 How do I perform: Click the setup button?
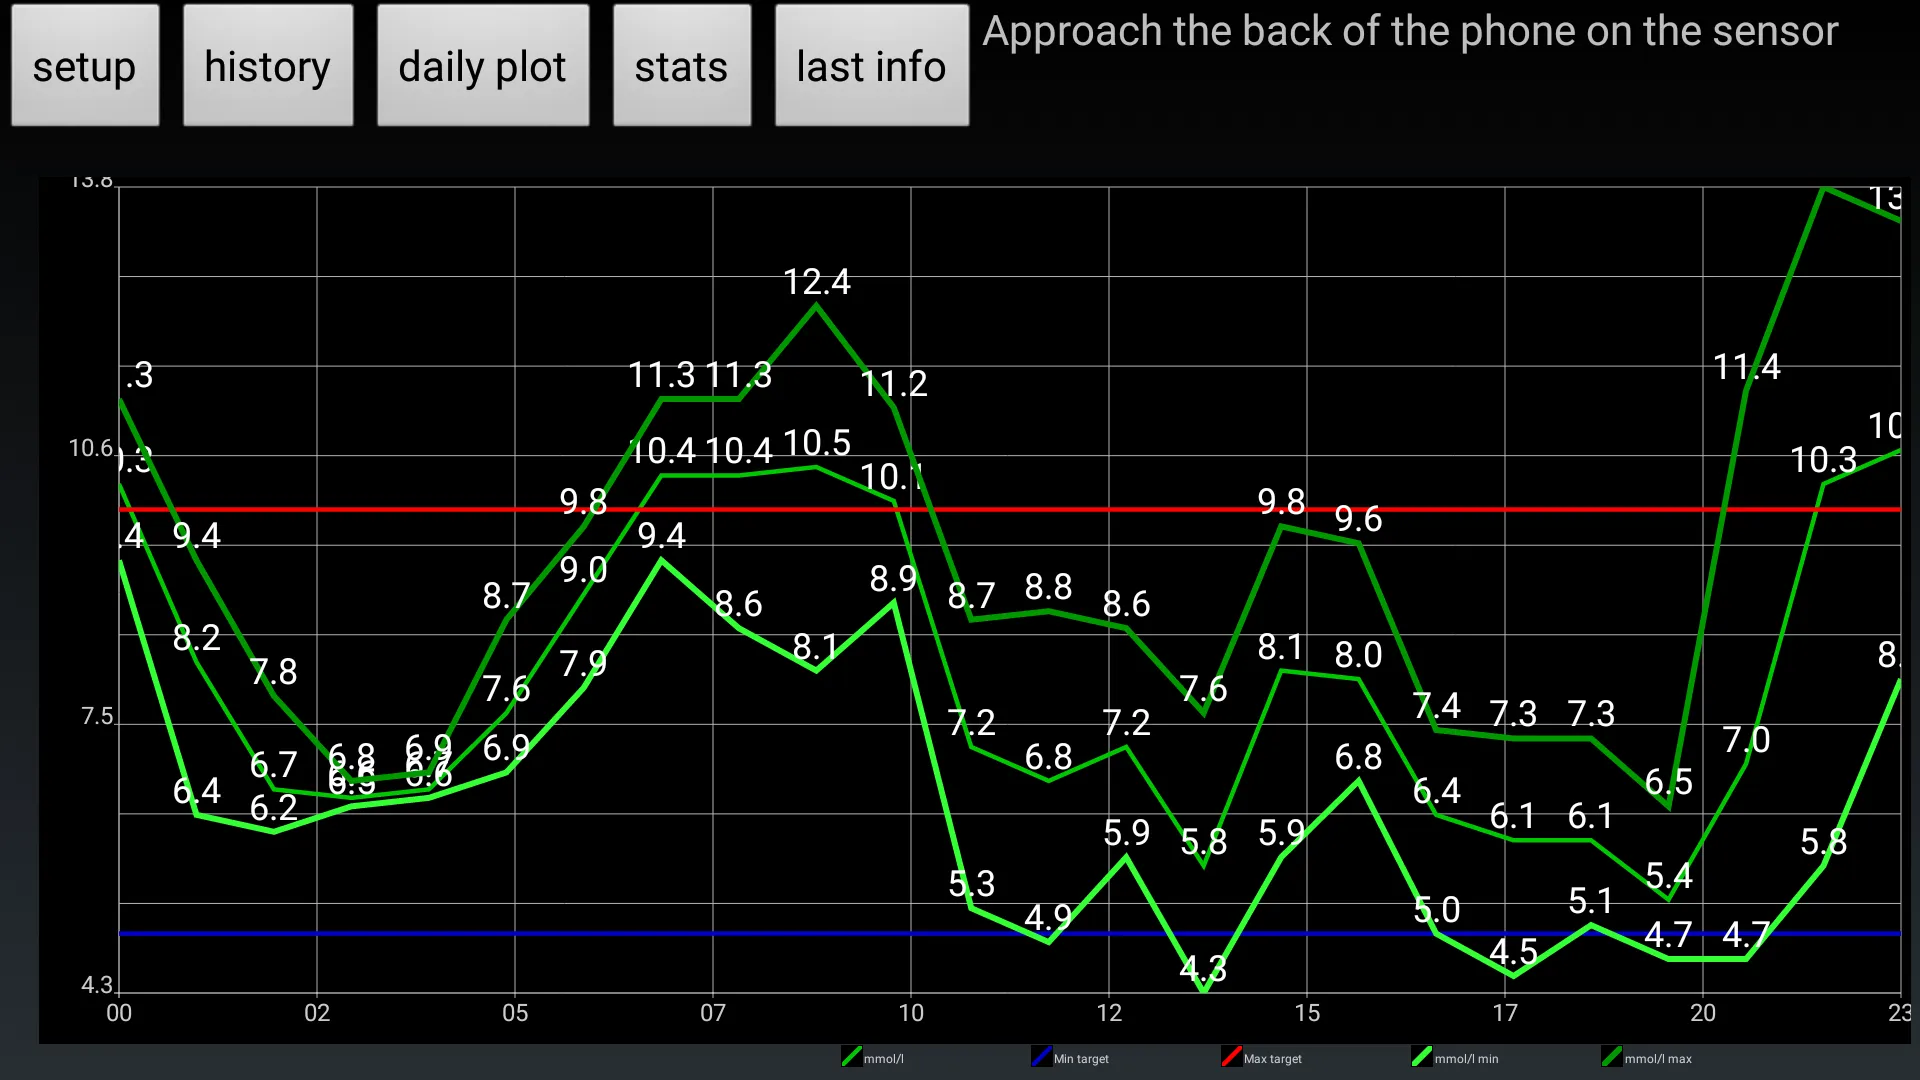pyautogui.click(x=84, y=65)
